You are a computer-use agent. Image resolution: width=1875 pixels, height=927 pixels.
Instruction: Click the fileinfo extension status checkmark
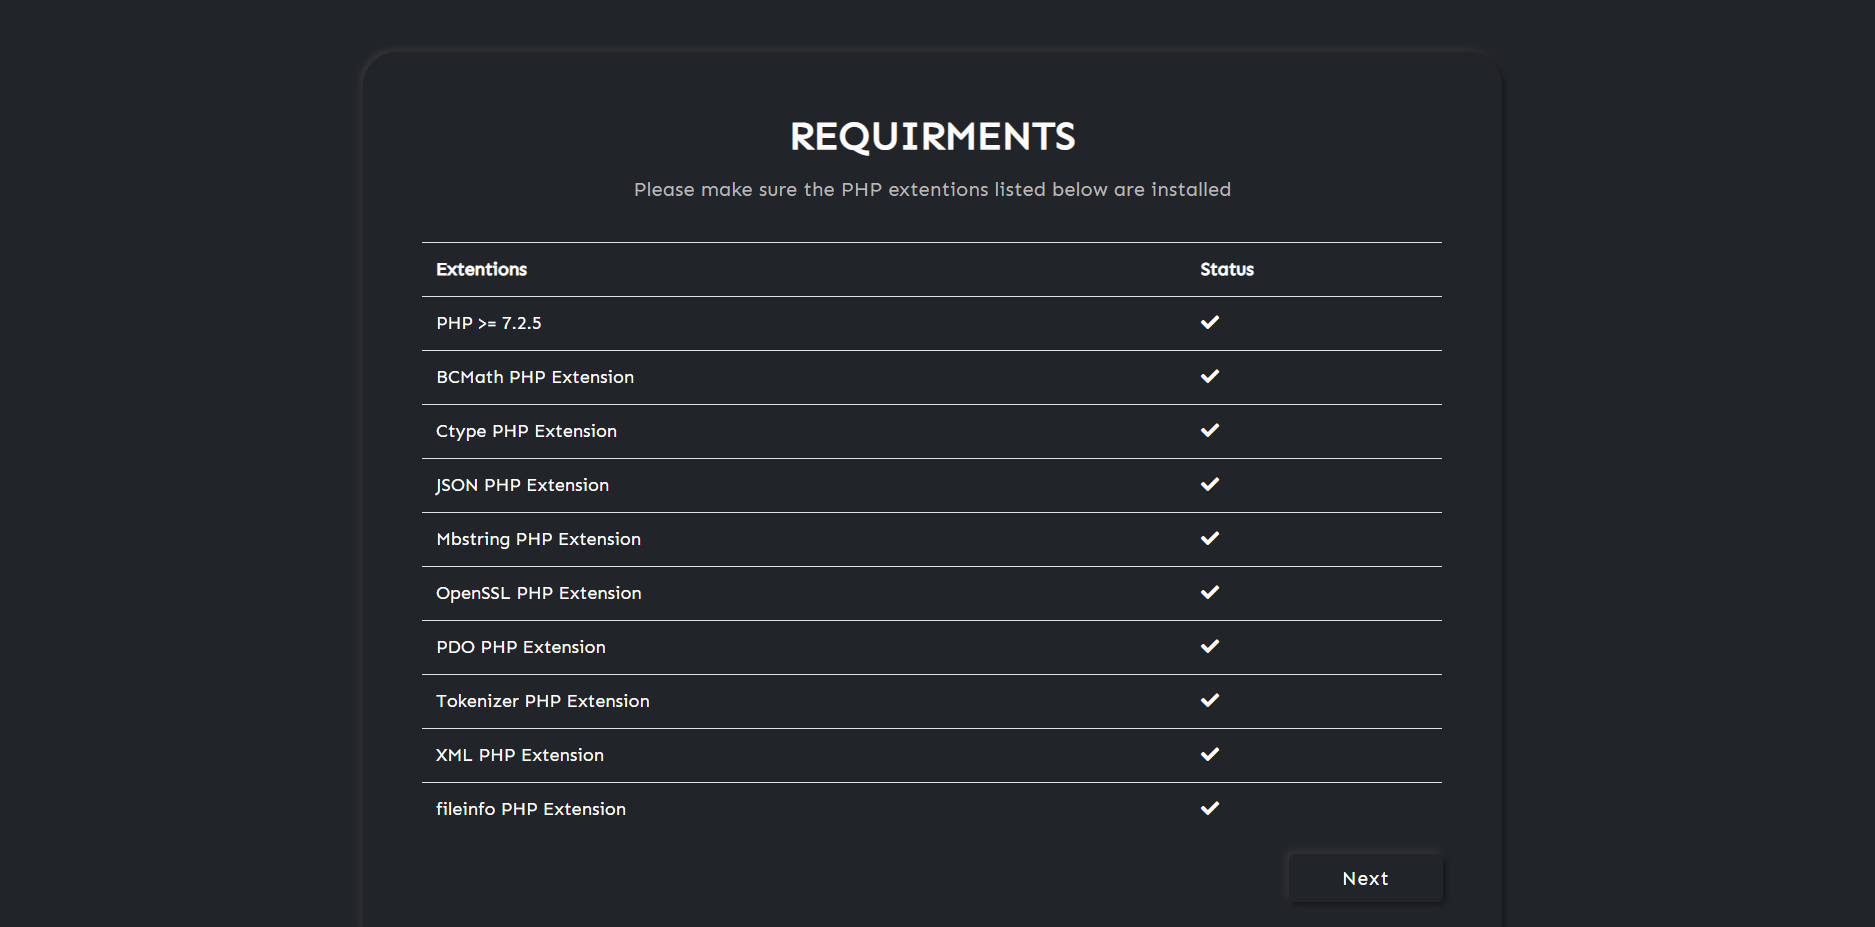(x=1209, y=808)
